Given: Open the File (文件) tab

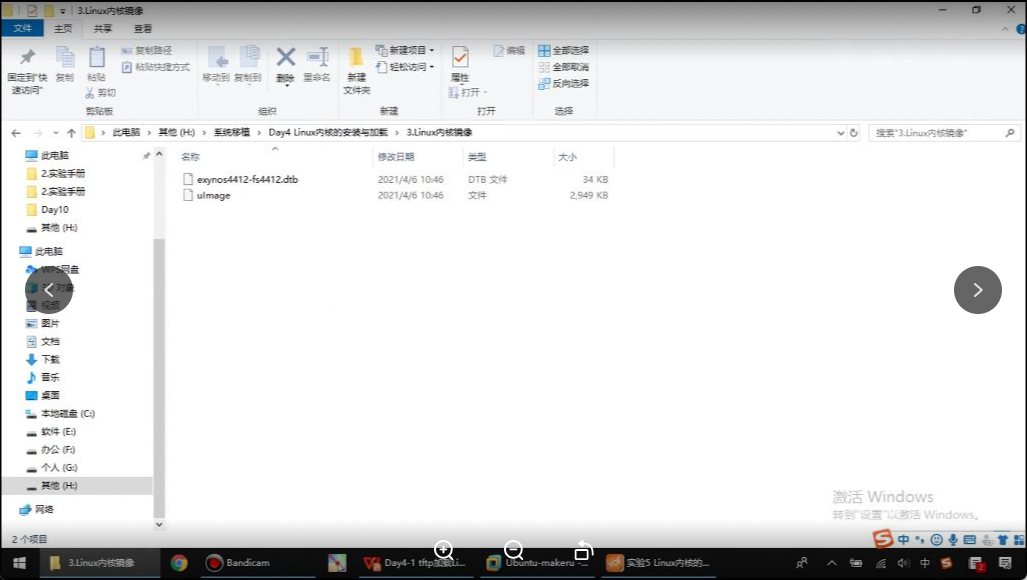Looking at the screenshot, I should pos(22,28).
